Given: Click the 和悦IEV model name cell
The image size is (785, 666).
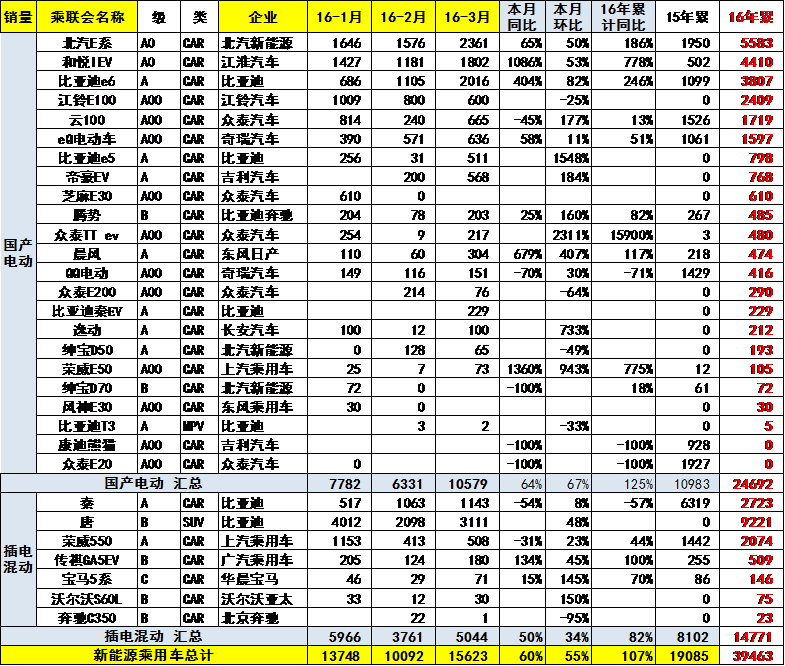Looking at the screenshot, I should pyautogui.click(x=87, y=62).
